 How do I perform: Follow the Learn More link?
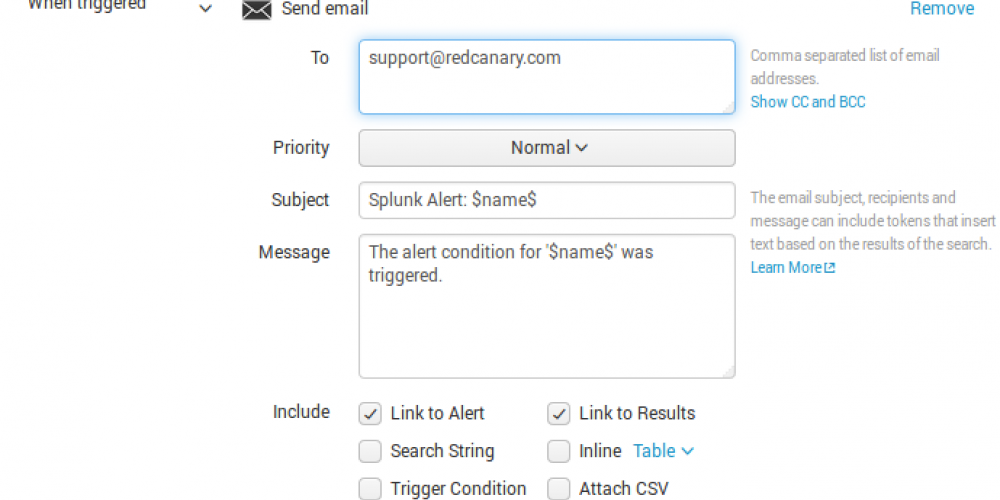tap(786, 268)
